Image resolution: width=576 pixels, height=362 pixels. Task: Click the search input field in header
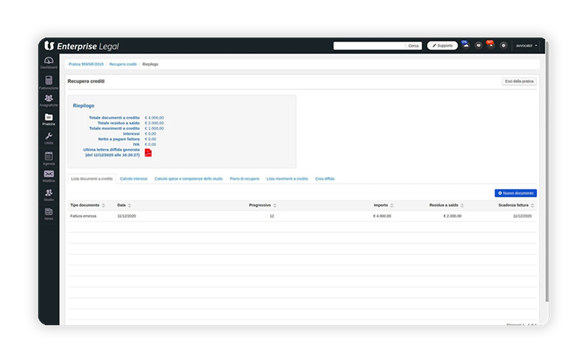369,46
